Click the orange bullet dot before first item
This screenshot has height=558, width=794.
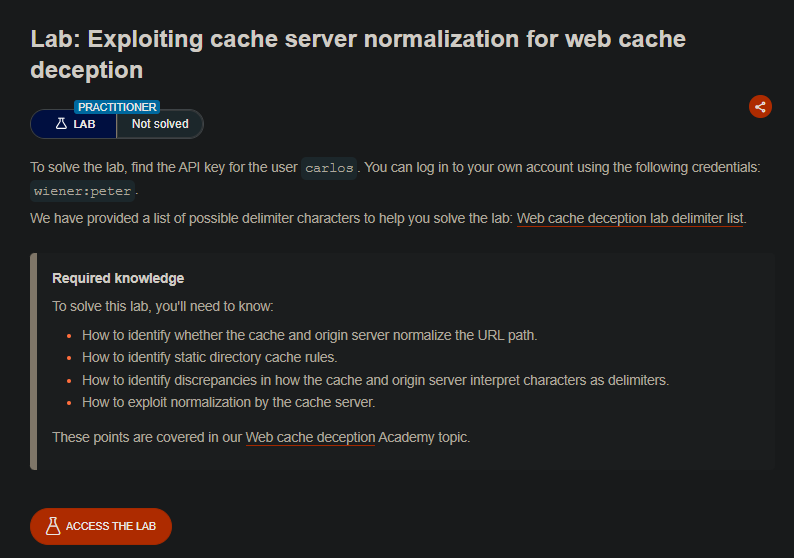pos(69,336)
